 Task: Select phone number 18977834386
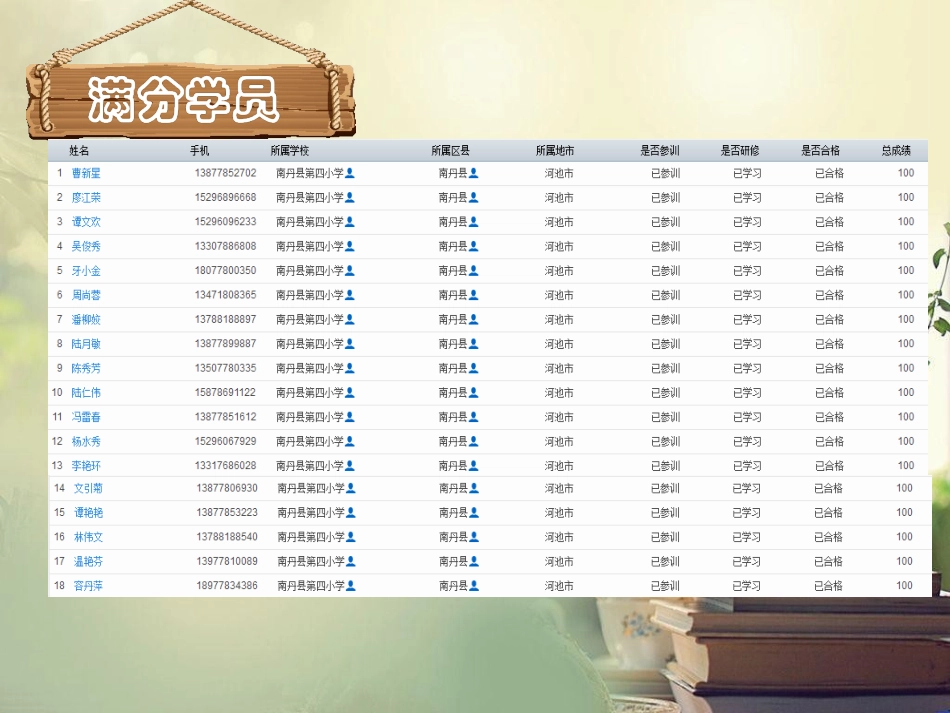[227, 586]
